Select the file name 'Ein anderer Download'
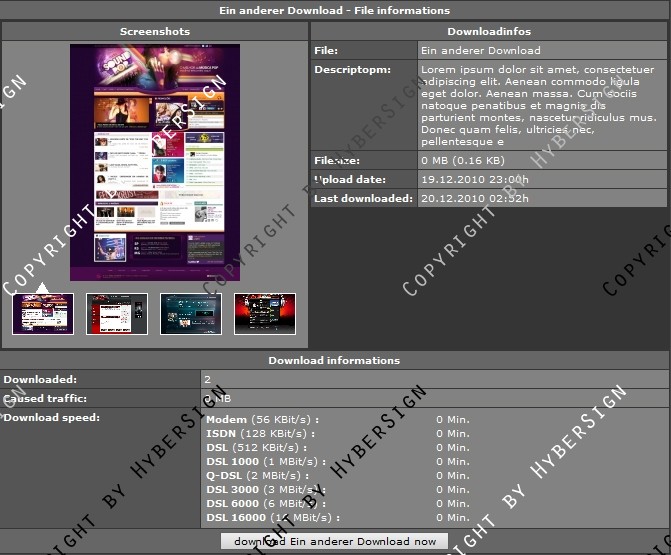The height and width of the screenshot is (555, 671). point(481,50)
